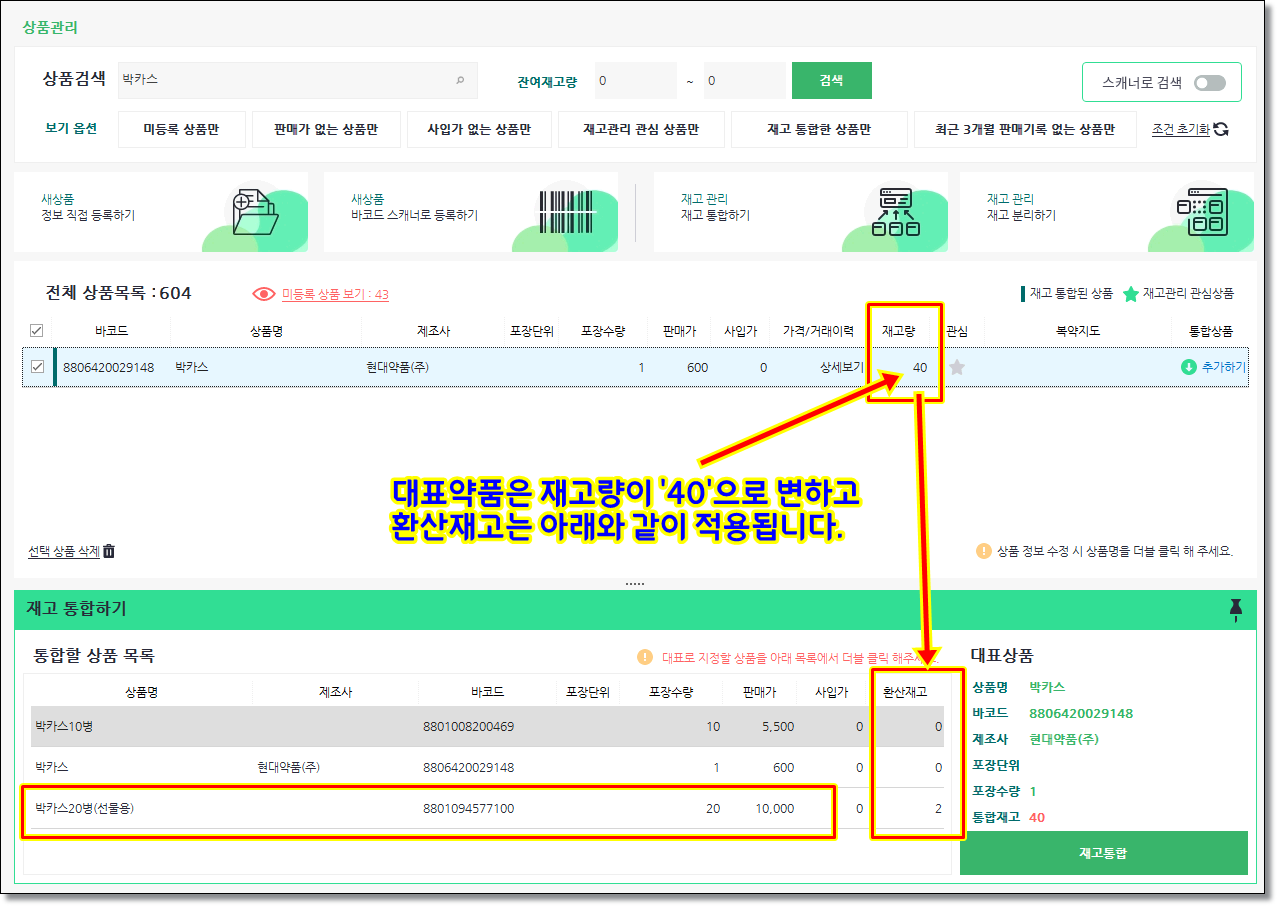Click 추가하기 in the 통합상품 column

coord(1214,367)
